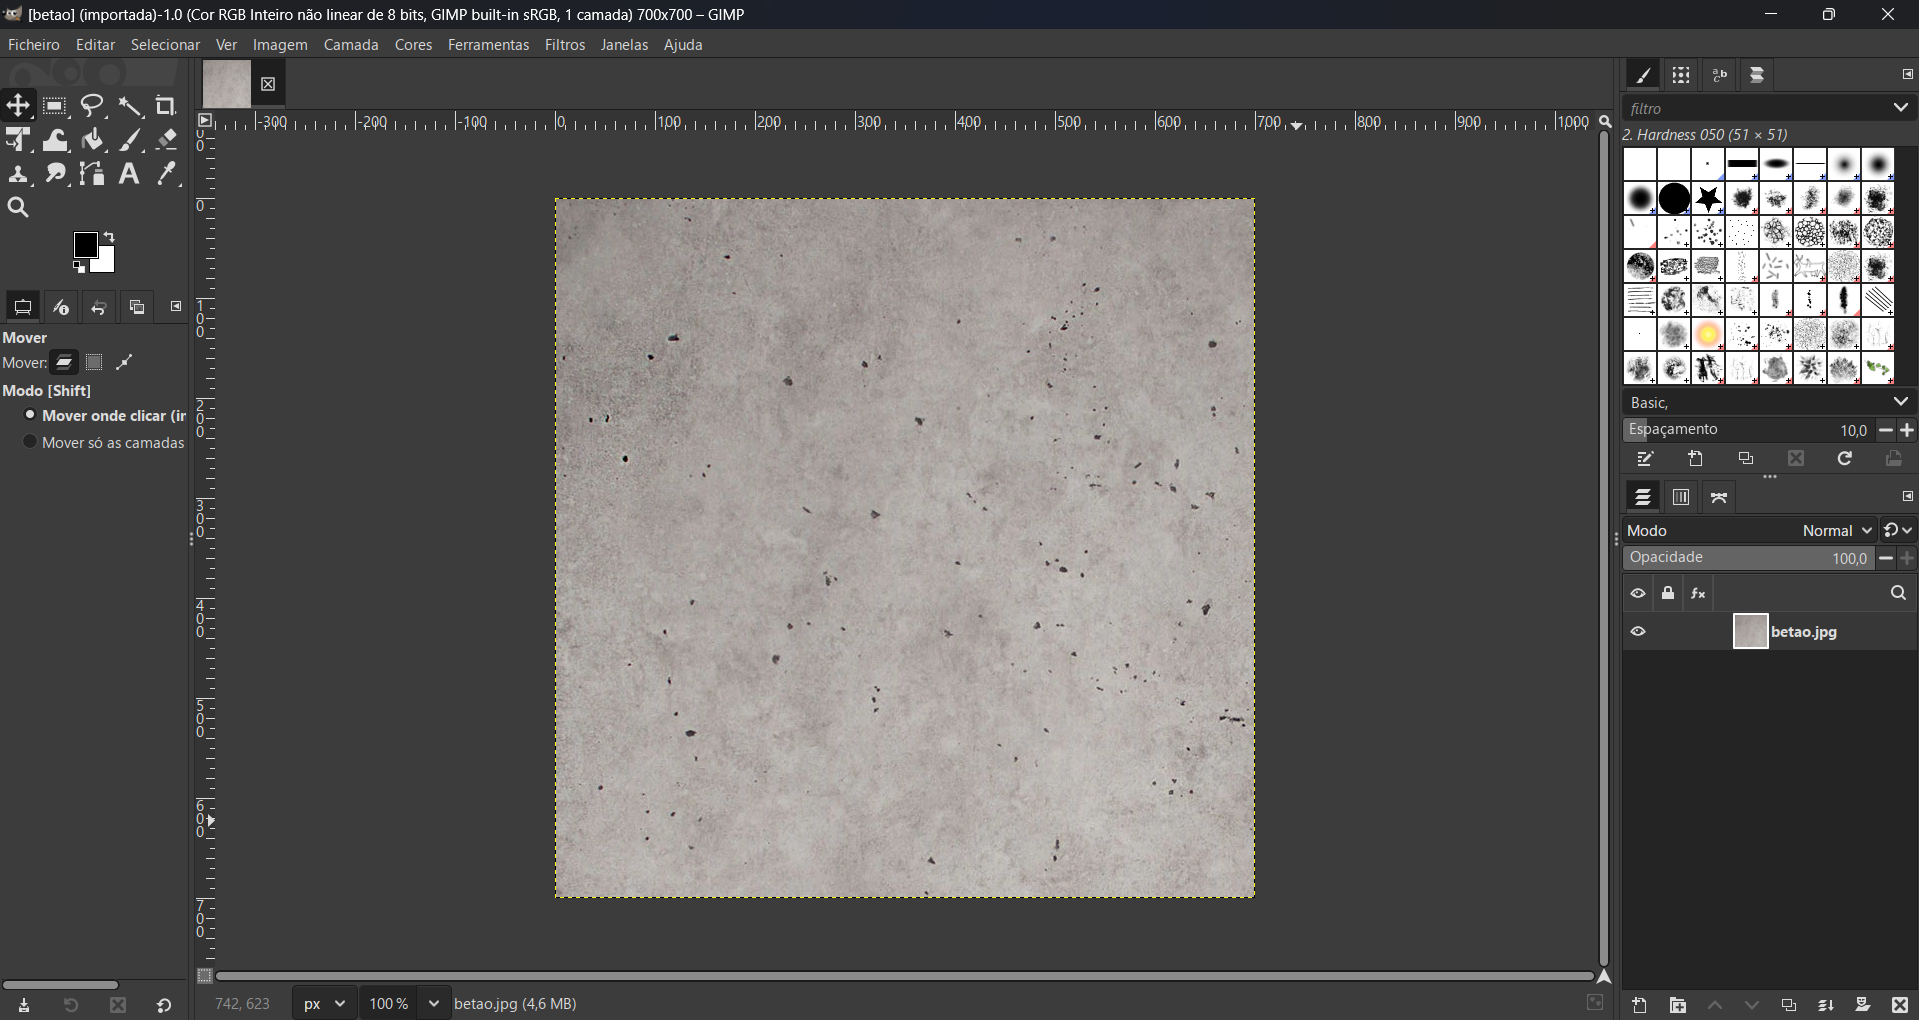Select the Rectangle Select tool
This screenshot has width=1919, height=1020.
click(x=56, y=106)
